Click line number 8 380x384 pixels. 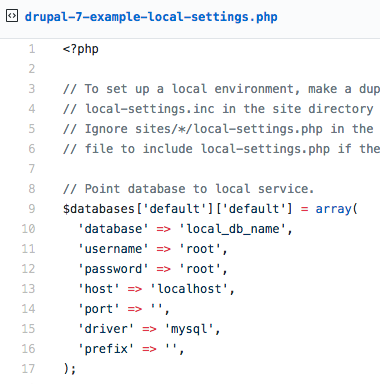[x=32, y=189]
